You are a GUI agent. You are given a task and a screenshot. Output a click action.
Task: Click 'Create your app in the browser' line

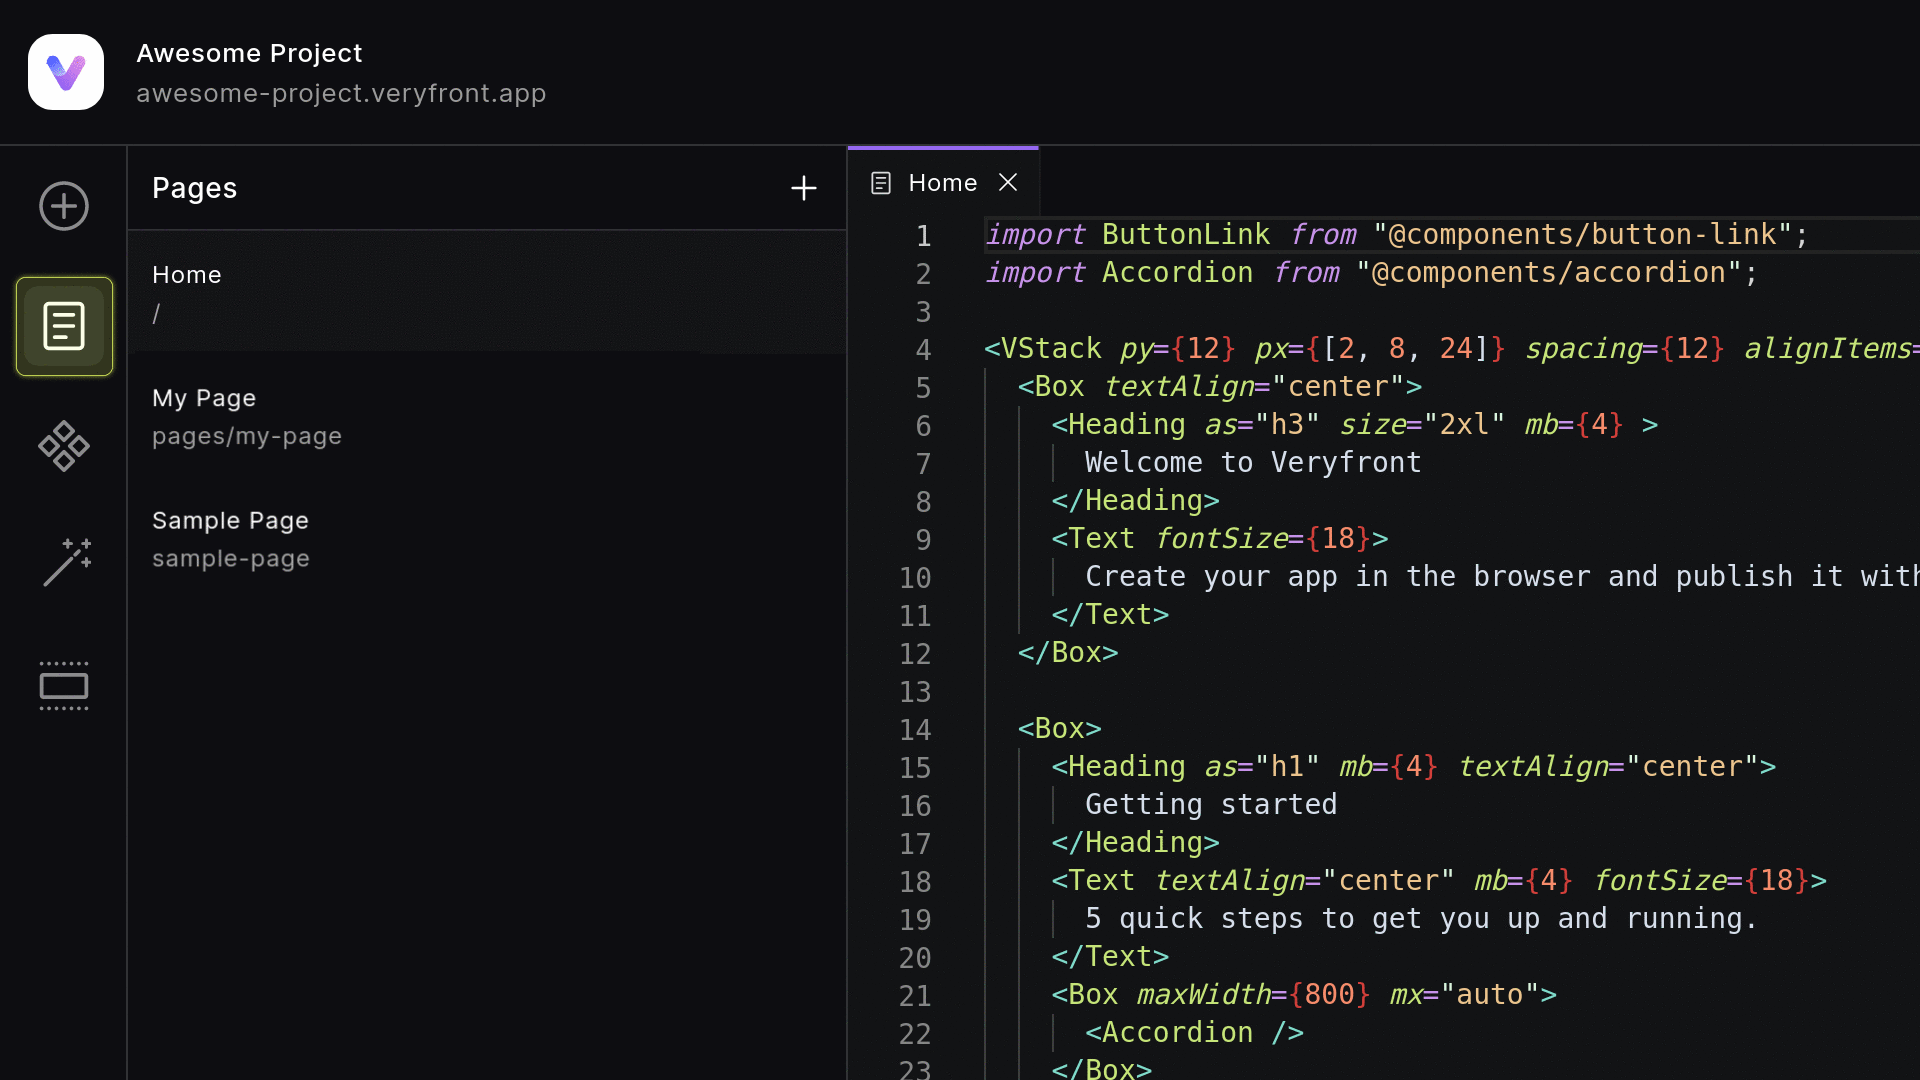pos(1500,576)
